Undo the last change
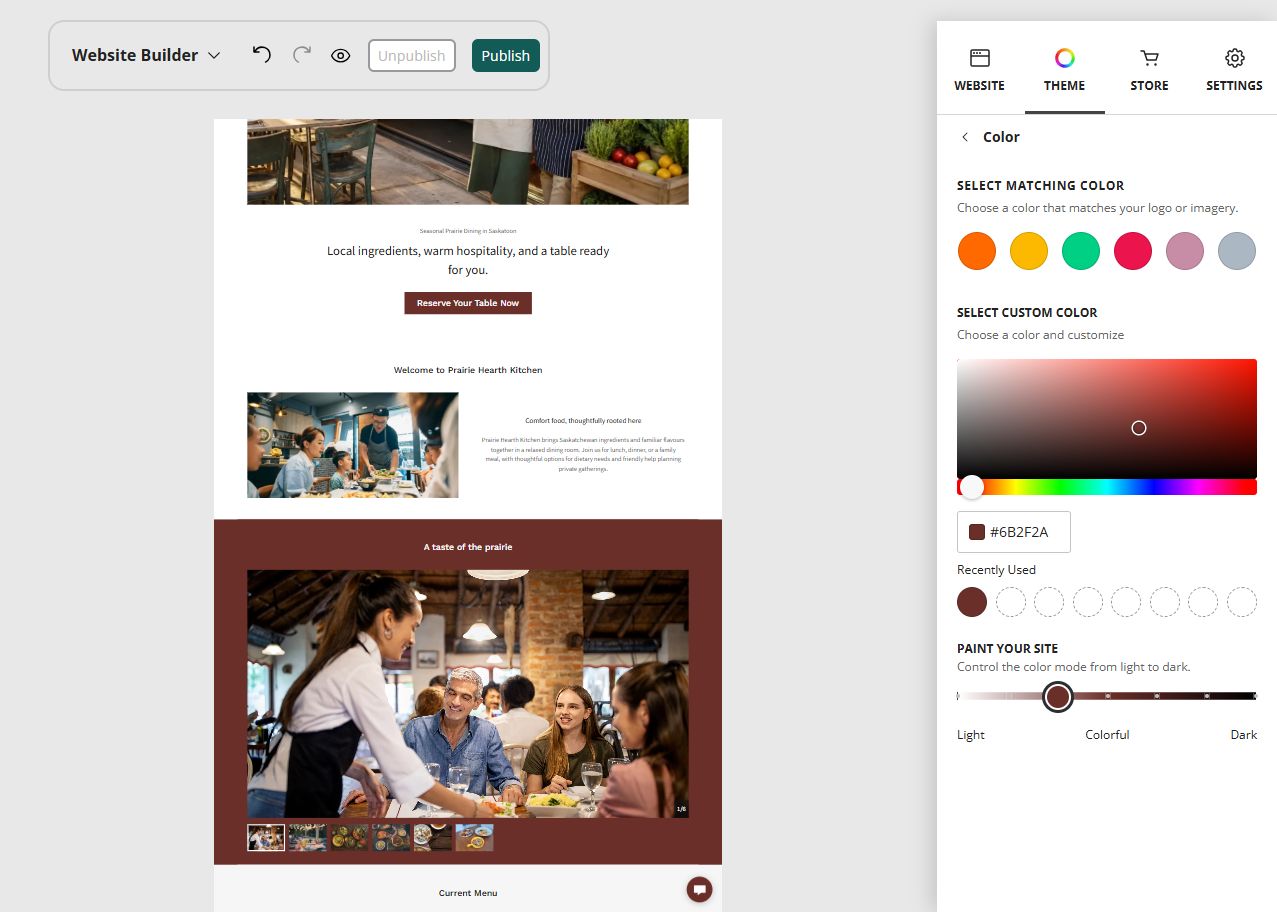The width and height of the screenshot is (1277, 912). coord(261,55)
